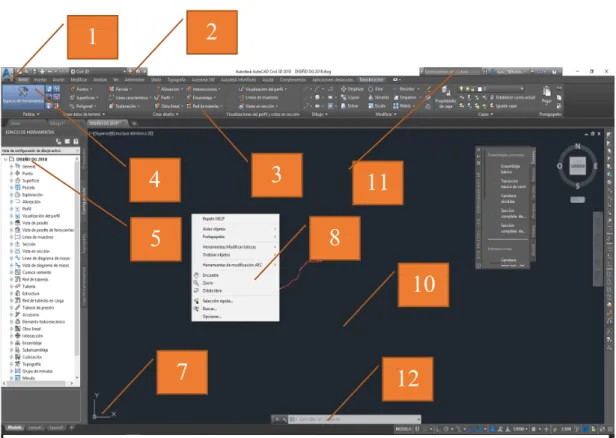Open the Crear diseño panel dropdown
This screenshot has height=438, width=616.
[x=165, y=114]
